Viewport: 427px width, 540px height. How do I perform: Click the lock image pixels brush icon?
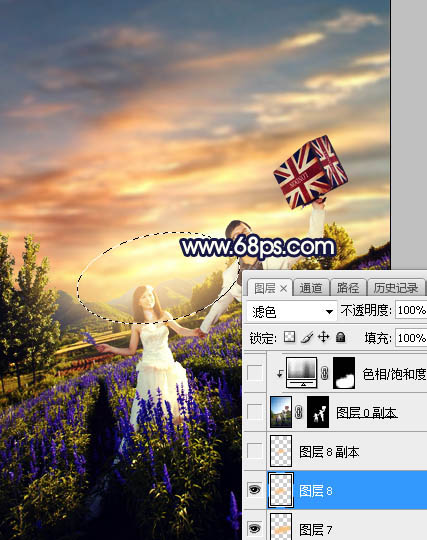(306, 337)
